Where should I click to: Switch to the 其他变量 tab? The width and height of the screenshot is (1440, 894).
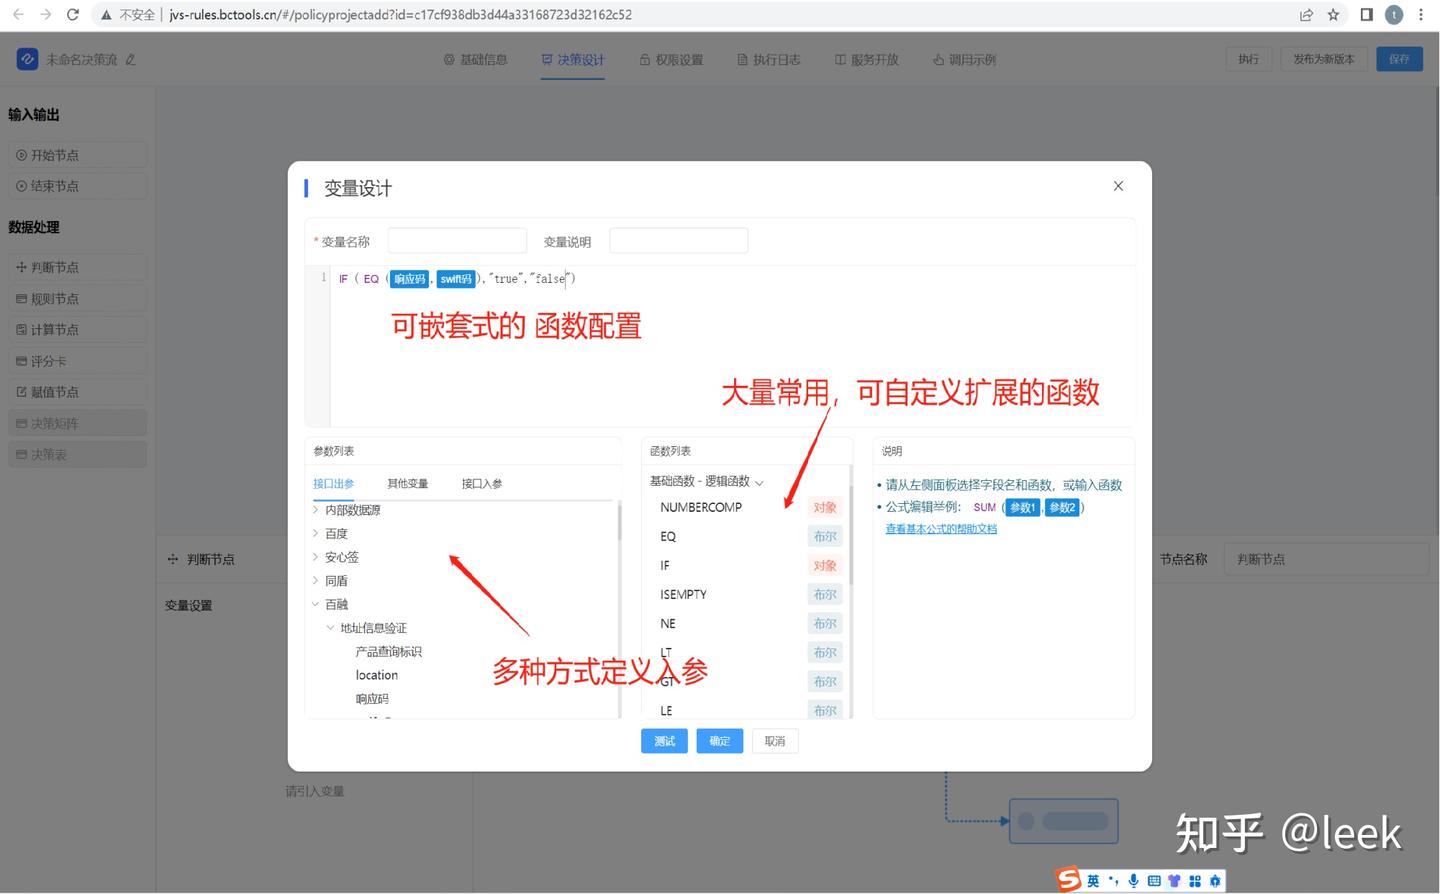407,483
